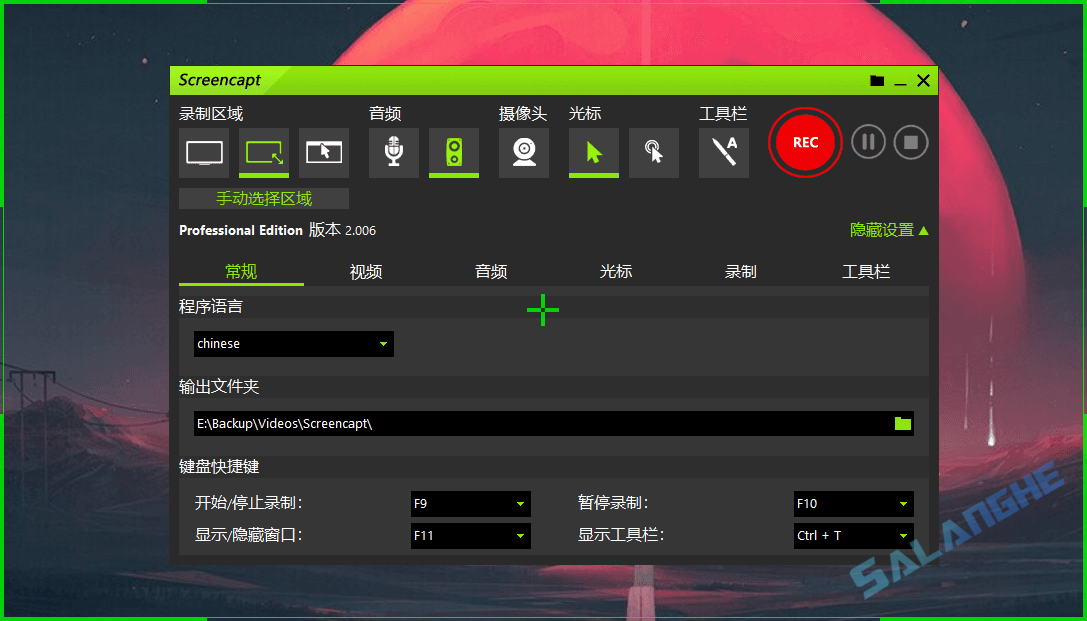Select full screen recording mode
Viewport: 1087px width, 621px height.
203,152
